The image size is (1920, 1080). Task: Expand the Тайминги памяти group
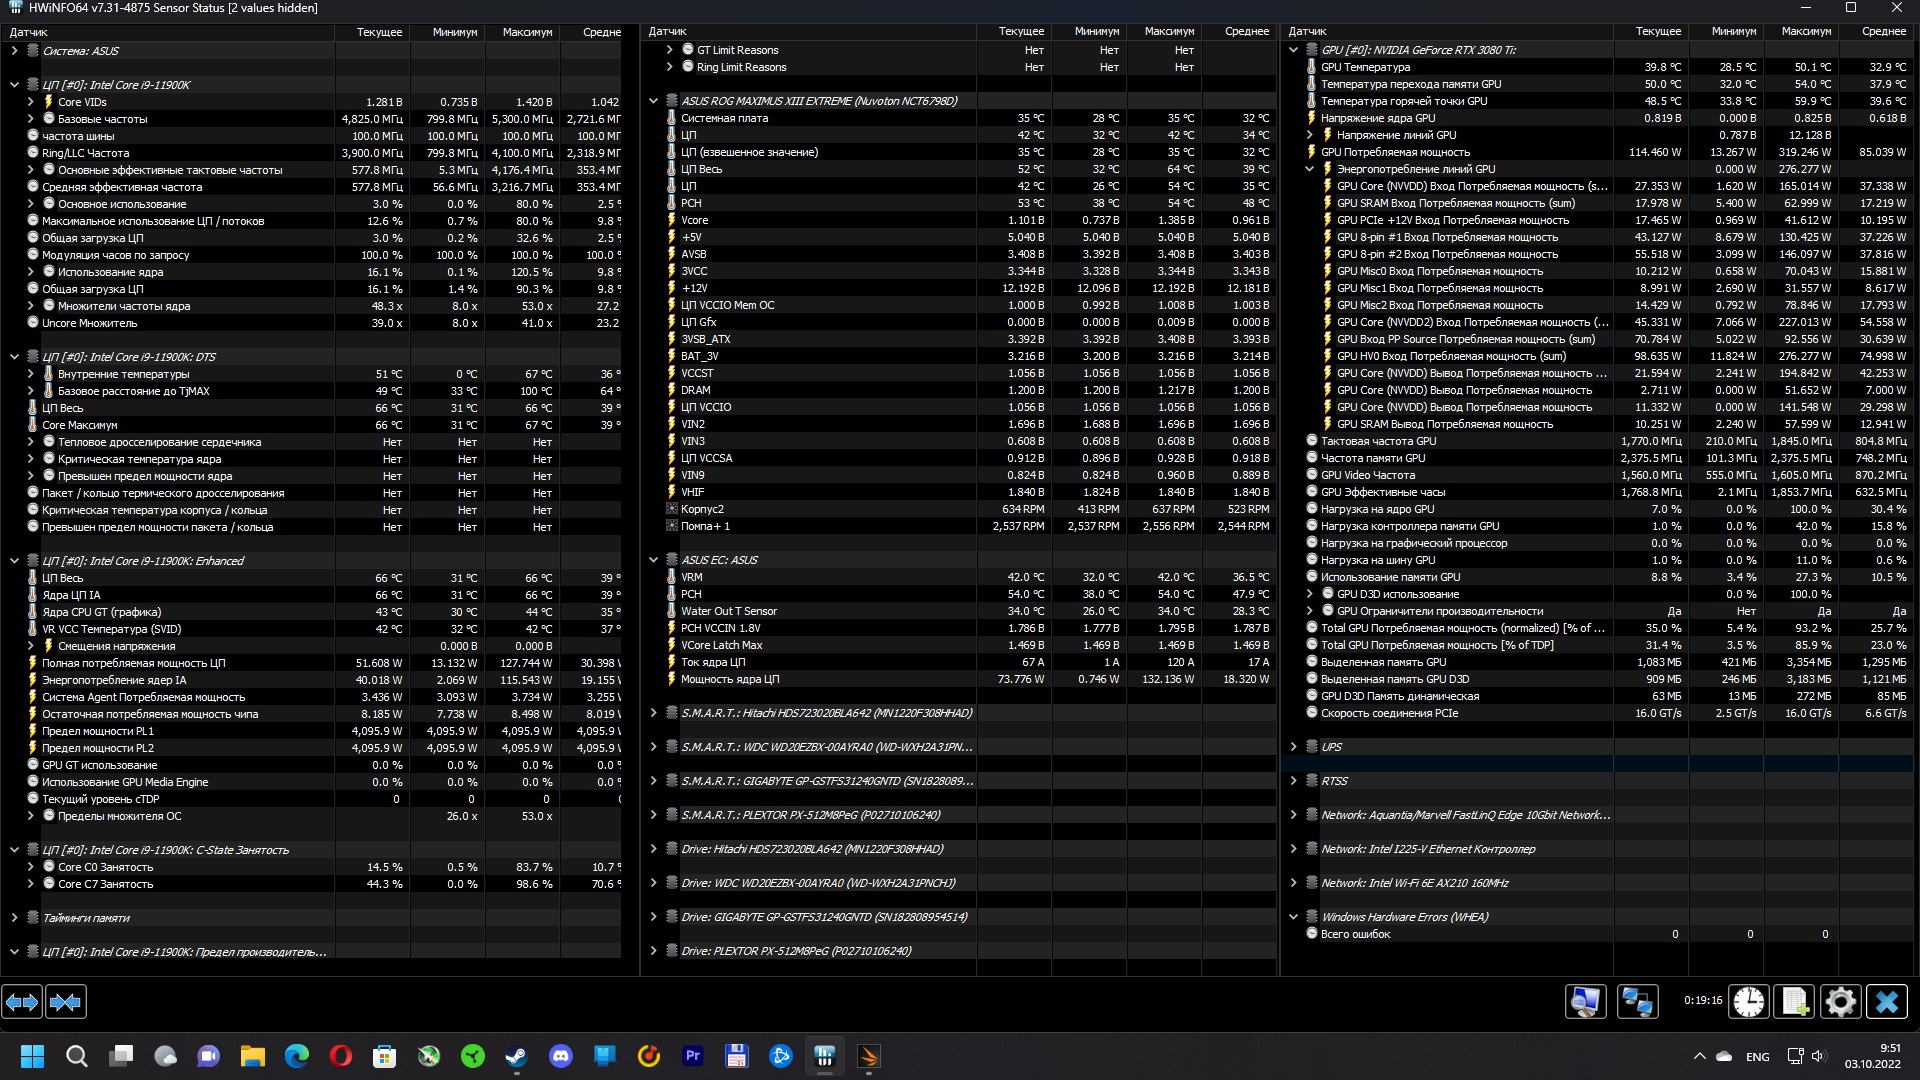(x=14, y=918)
